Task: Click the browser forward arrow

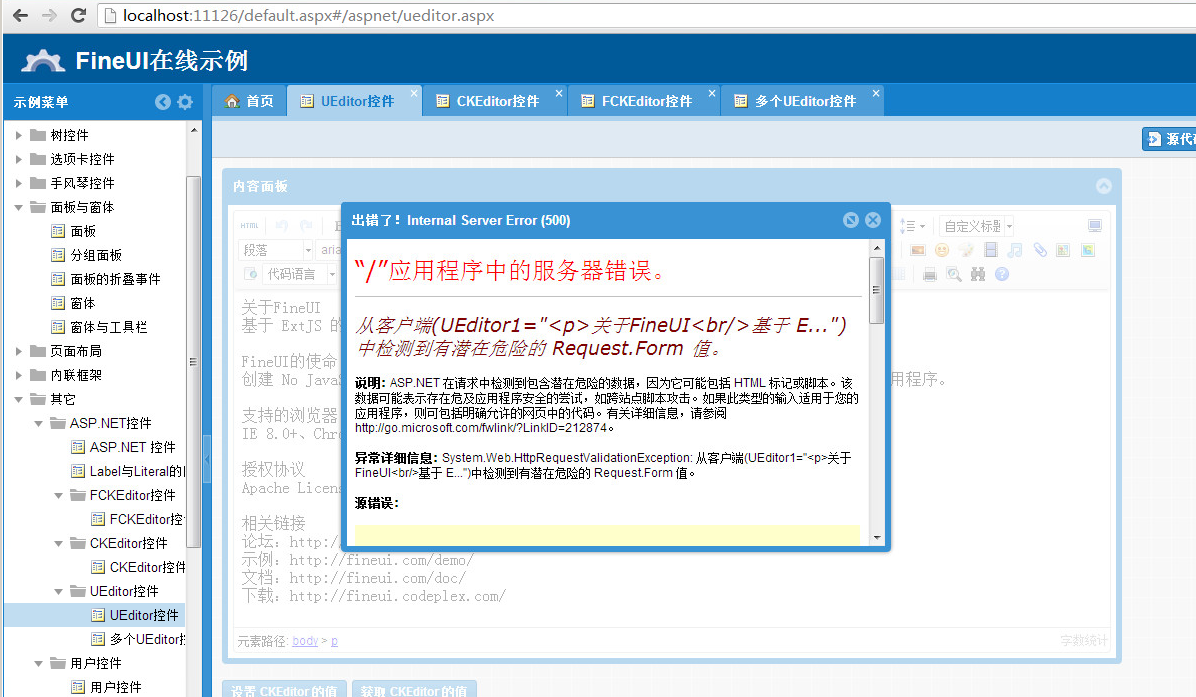Action: (50, 15)
